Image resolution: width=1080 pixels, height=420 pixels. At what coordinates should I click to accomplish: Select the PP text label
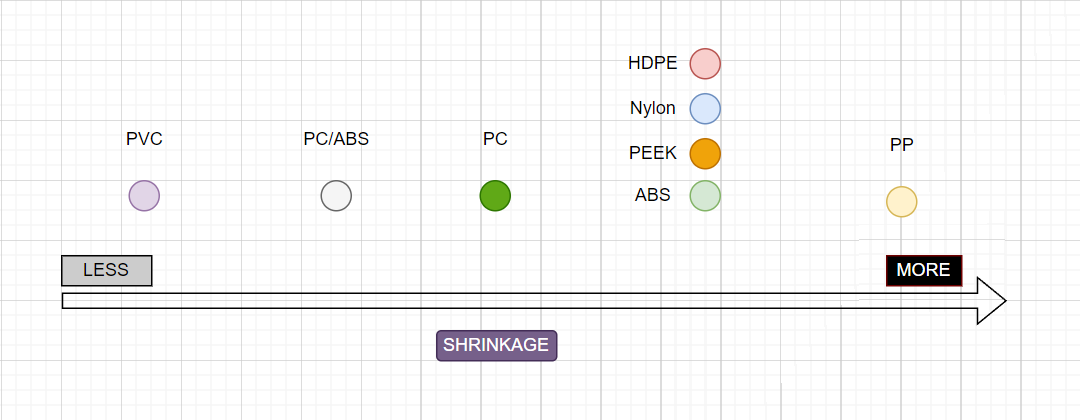click(902, 145)
